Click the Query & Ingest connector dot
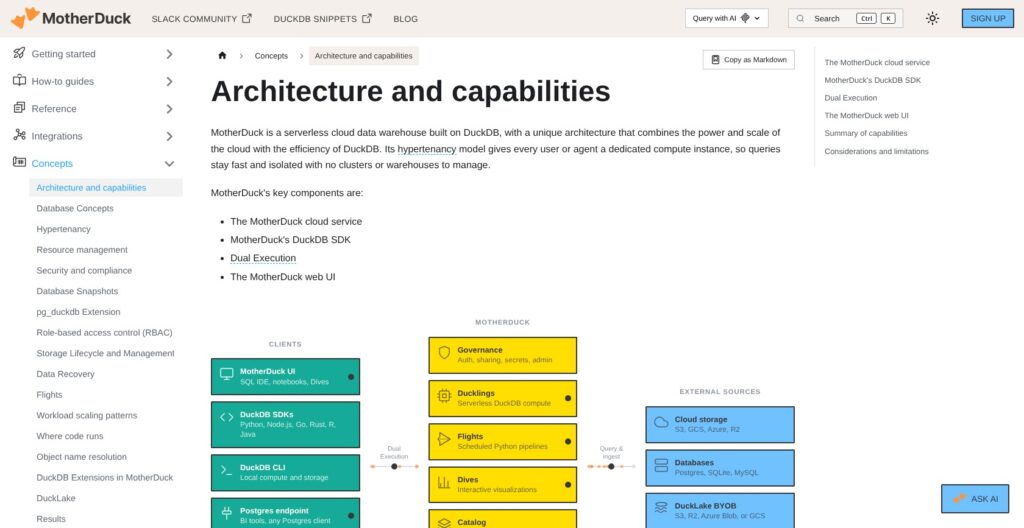This screenshot has width=1024, height=528. point(611,467)
